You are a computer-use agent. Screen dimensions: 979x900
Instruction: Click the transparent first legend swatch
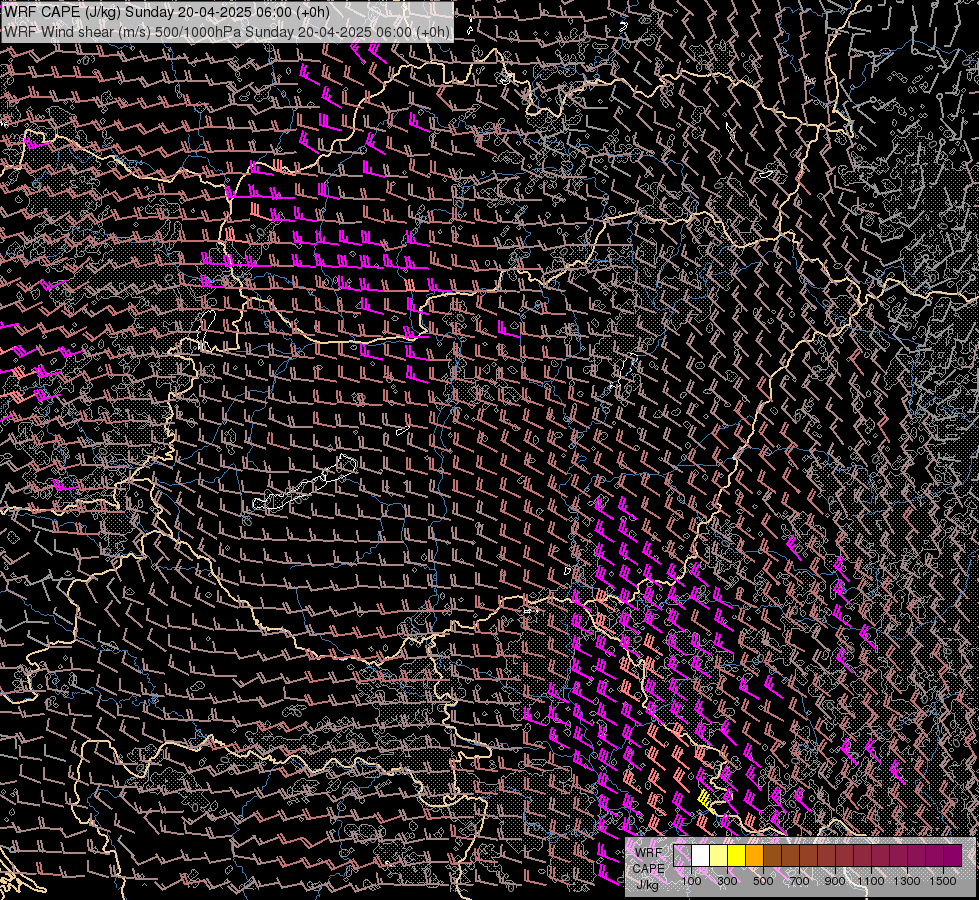point(682,856)
